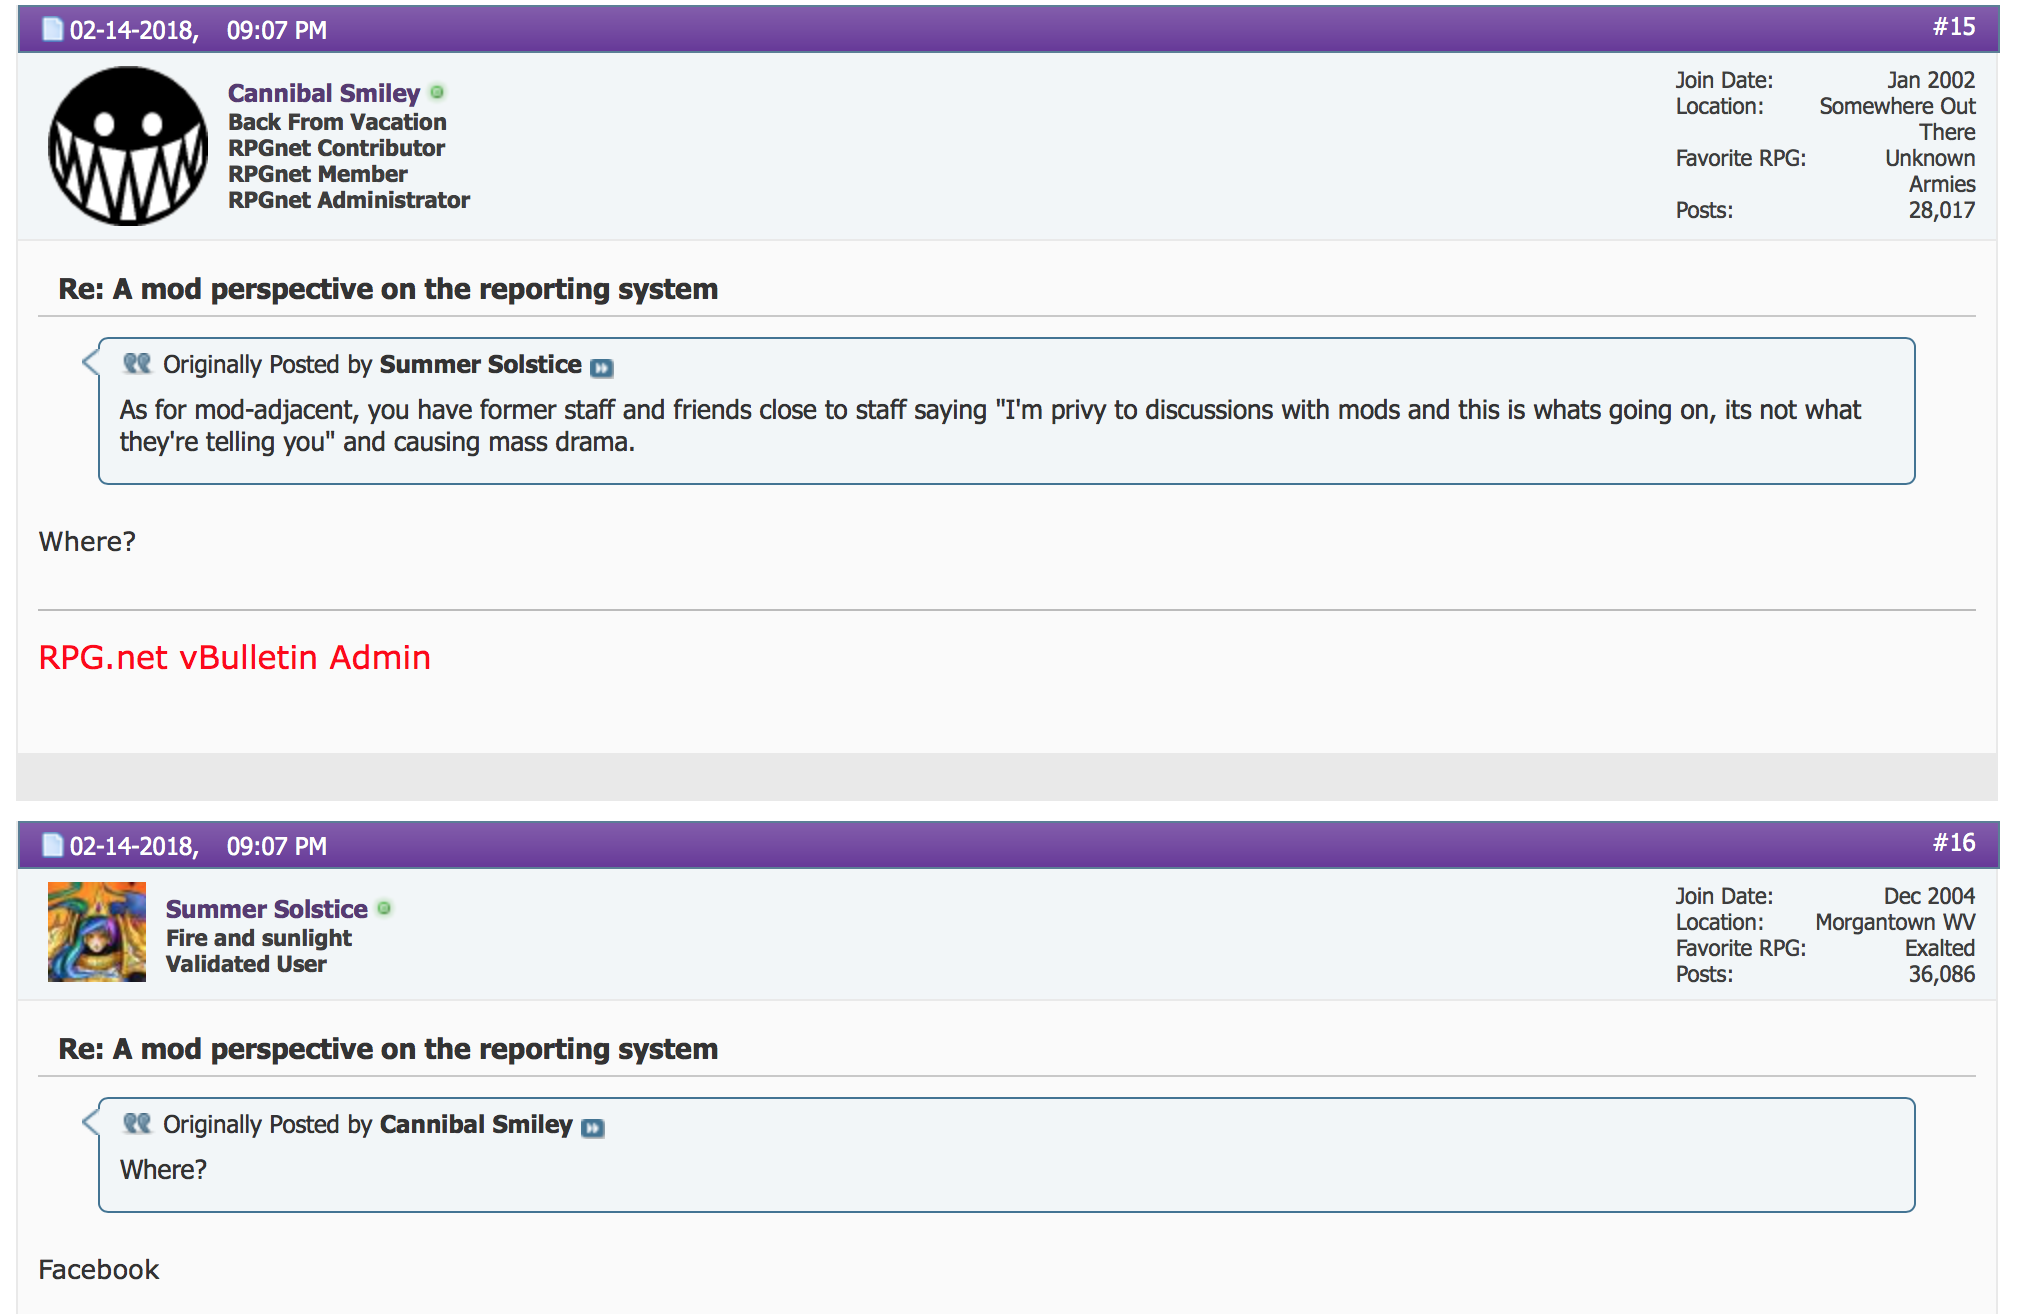
Task: Click the RPG.net vBulletin Admin signature
Action: click(x=235, y=657)
